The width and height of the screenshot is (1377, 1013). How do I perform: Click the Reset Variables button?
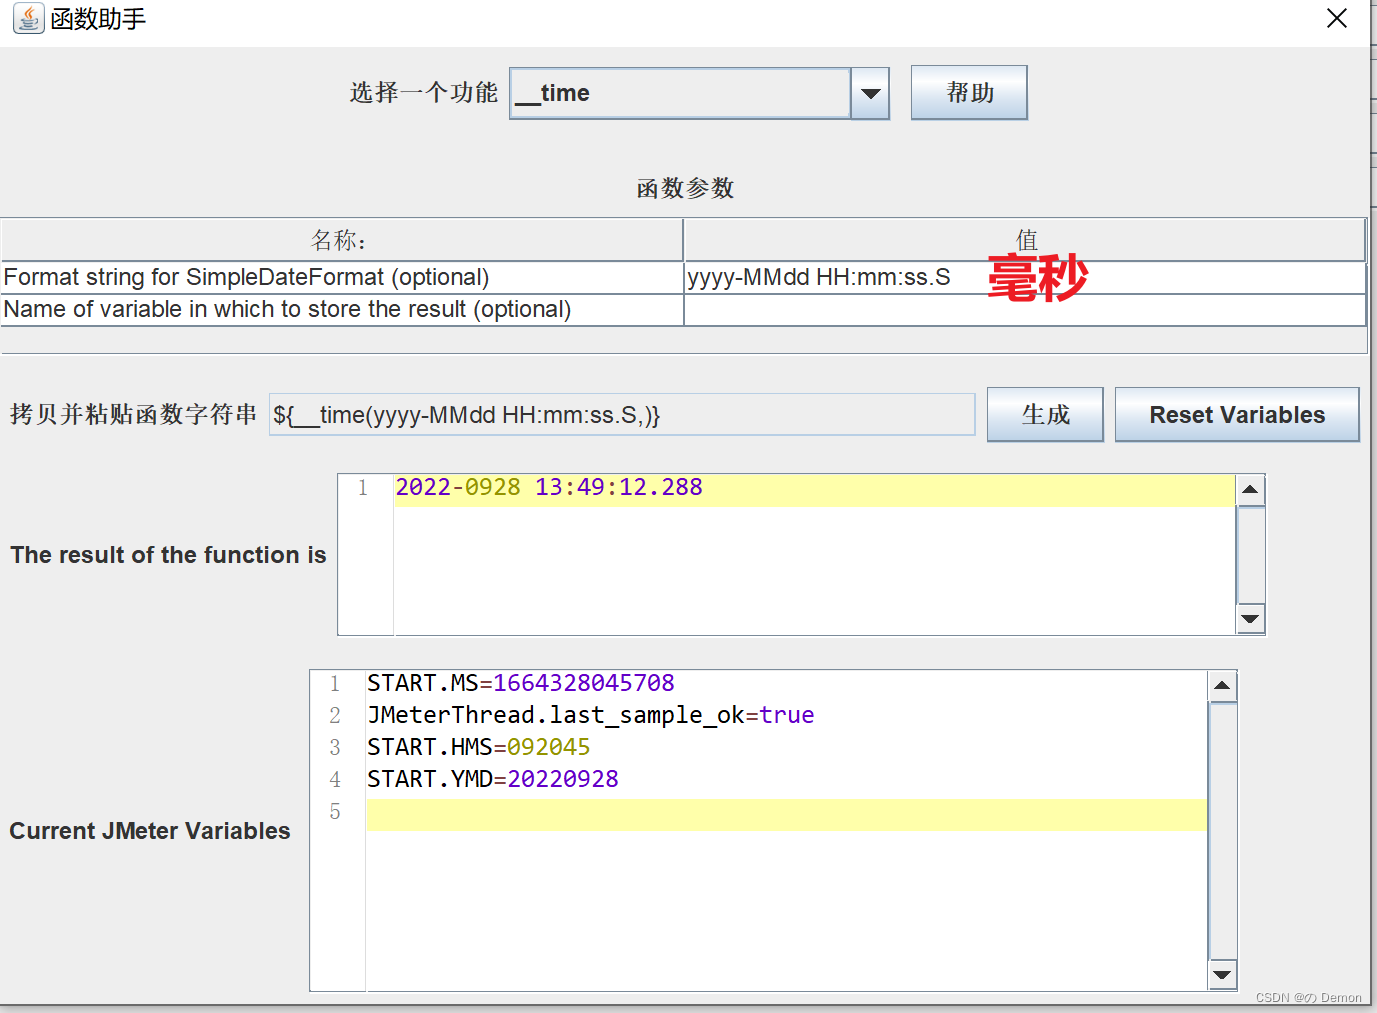[x=1237, y=414]
